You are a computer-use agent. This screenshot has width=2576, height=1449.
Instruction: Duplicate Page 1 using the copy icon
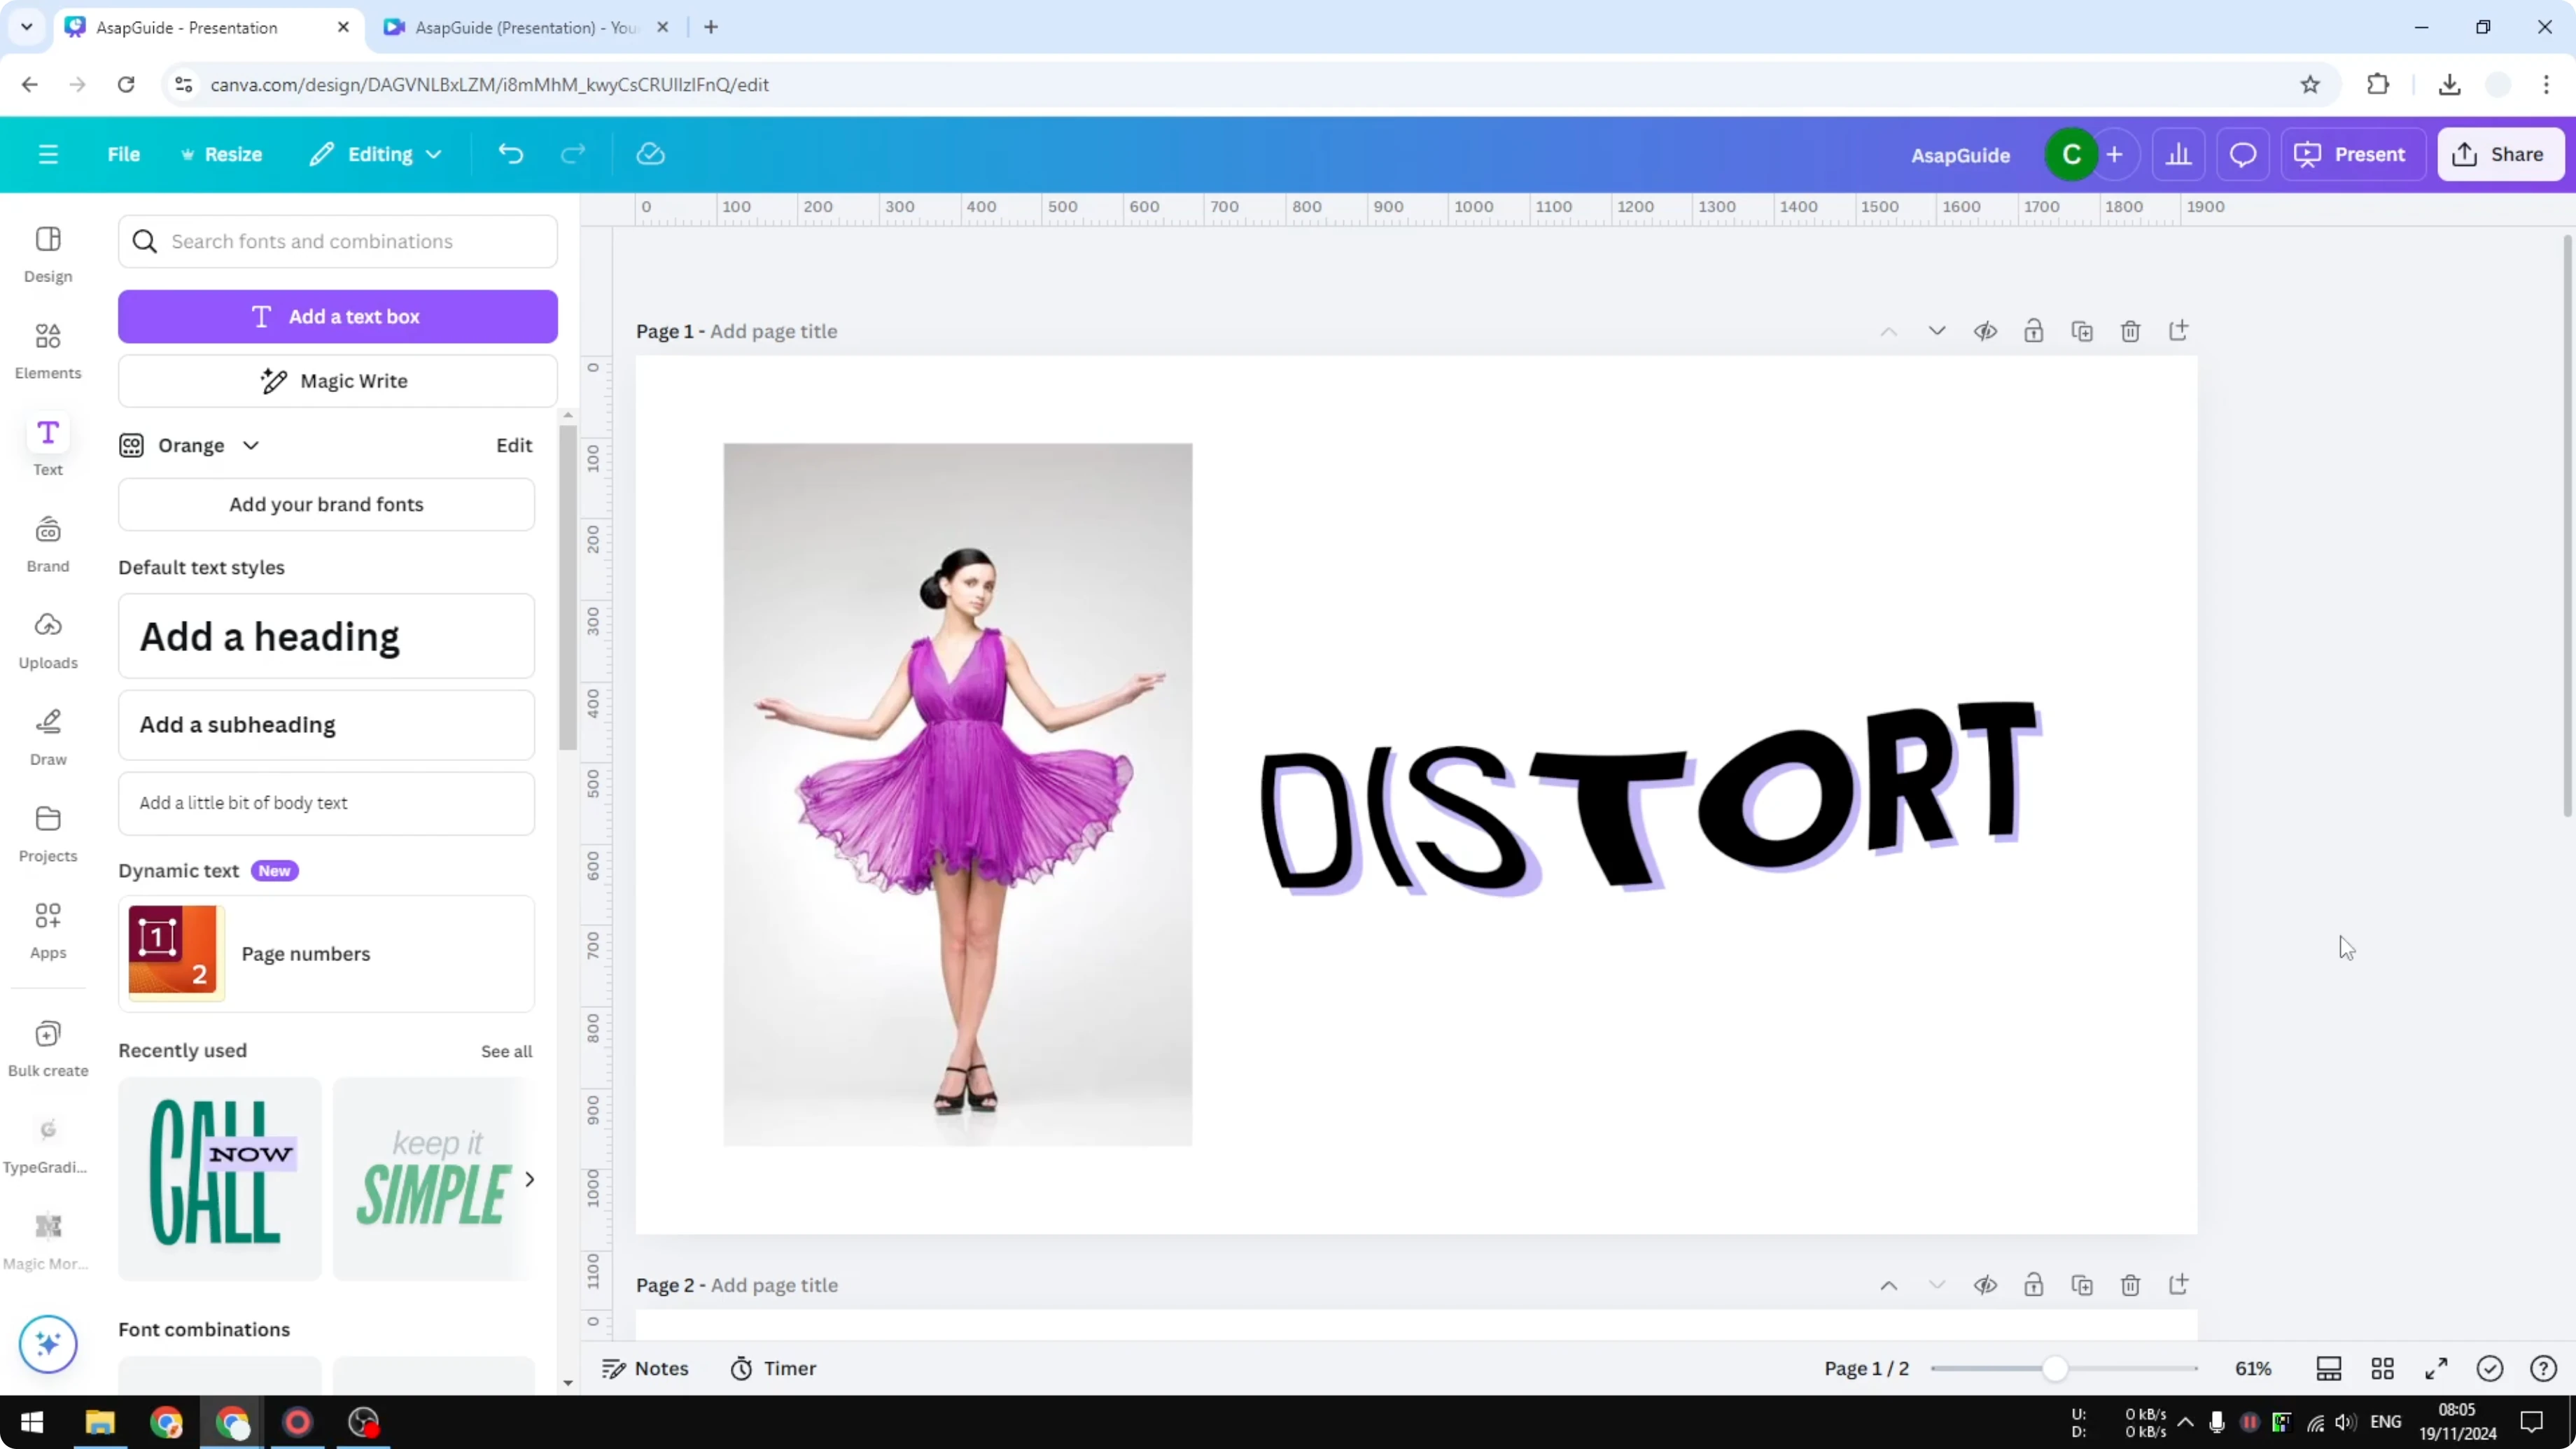click(x=2082, y=331)
